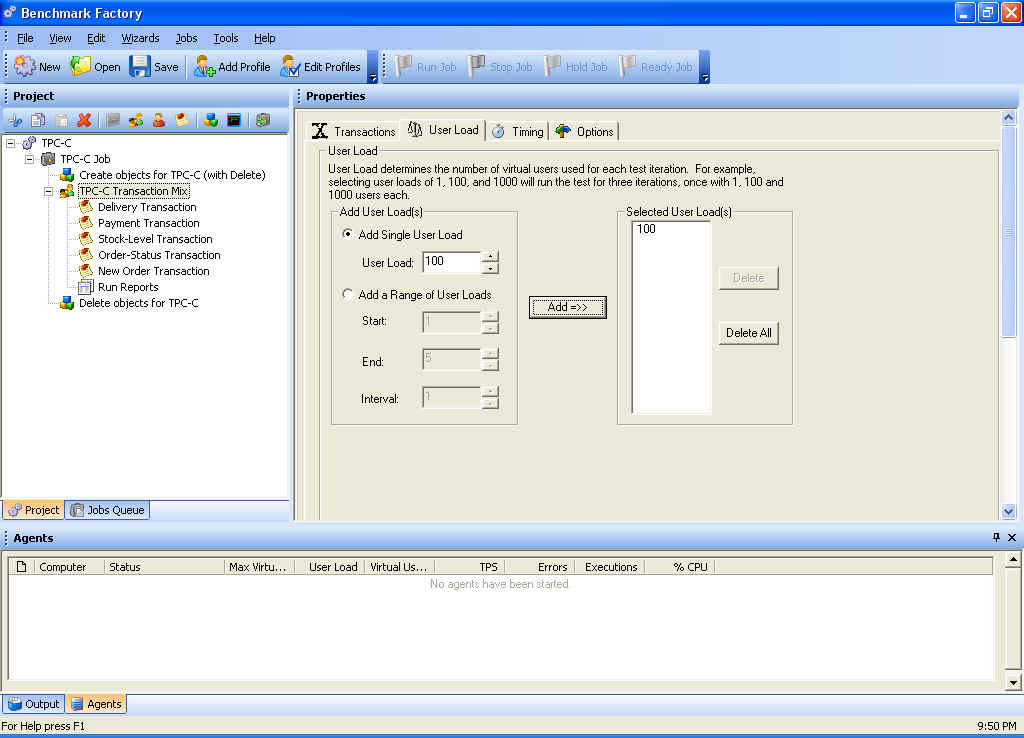Click the pin icon on the Agents panel
The width and height of the screenshot is (1024, 738).
tap(996, 538)
